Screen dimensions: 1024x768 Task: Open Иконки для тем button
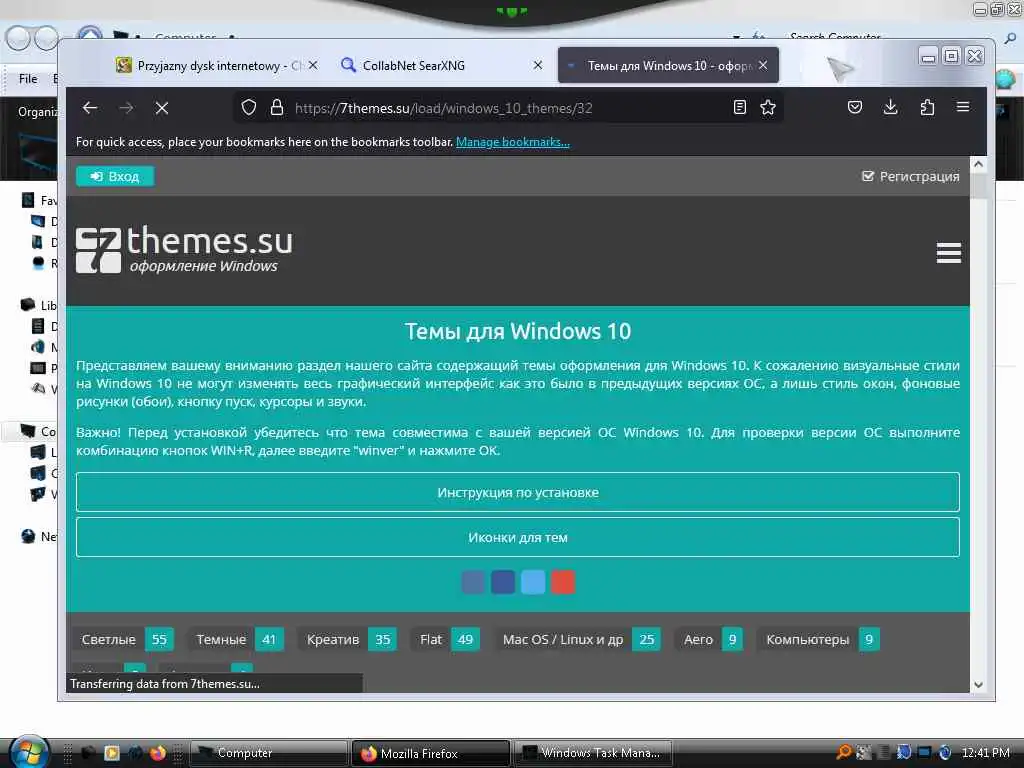pyautogui.click(x=518, y=537)
